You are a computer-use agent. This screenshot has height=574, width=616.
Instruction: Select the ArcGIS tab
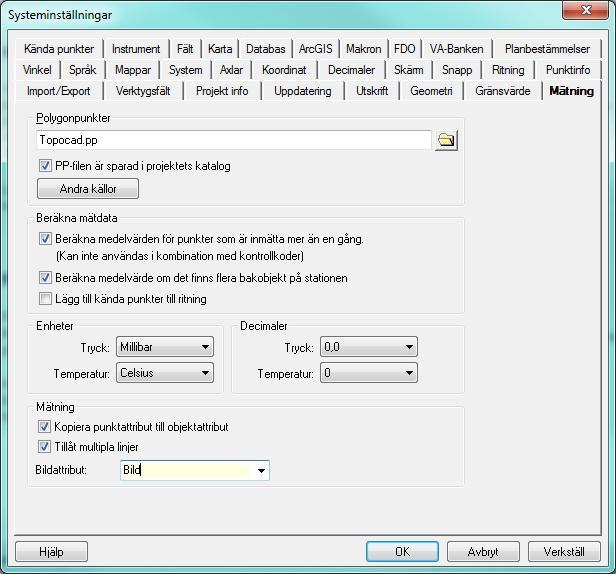click(315, 49)
